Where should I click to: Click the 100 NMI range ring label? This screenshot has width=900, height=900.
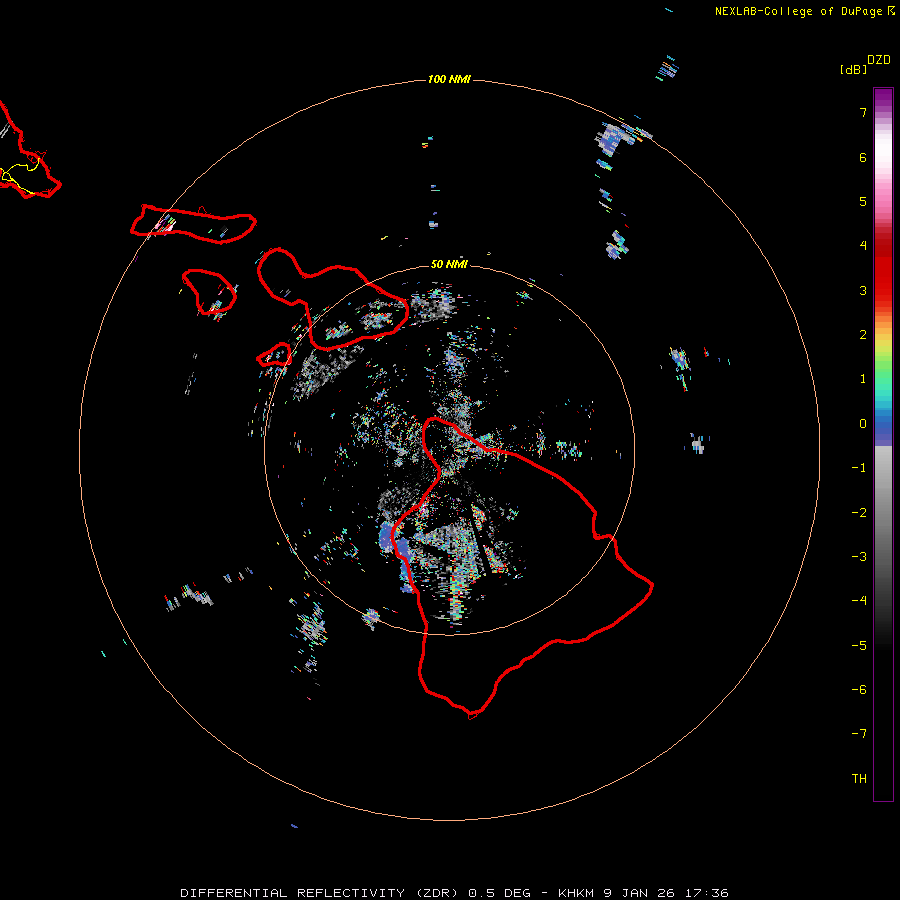coord(449,79)
